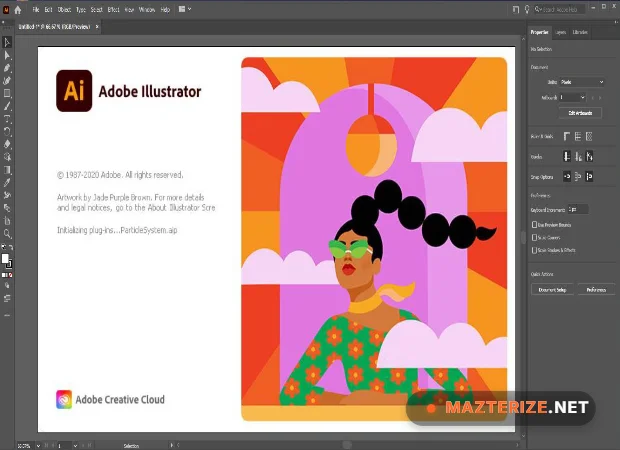Screen dimensions: 620x450
Task: Toggle the Show Rulers icon
Action: pyautogui.click(x=566, y=137)
